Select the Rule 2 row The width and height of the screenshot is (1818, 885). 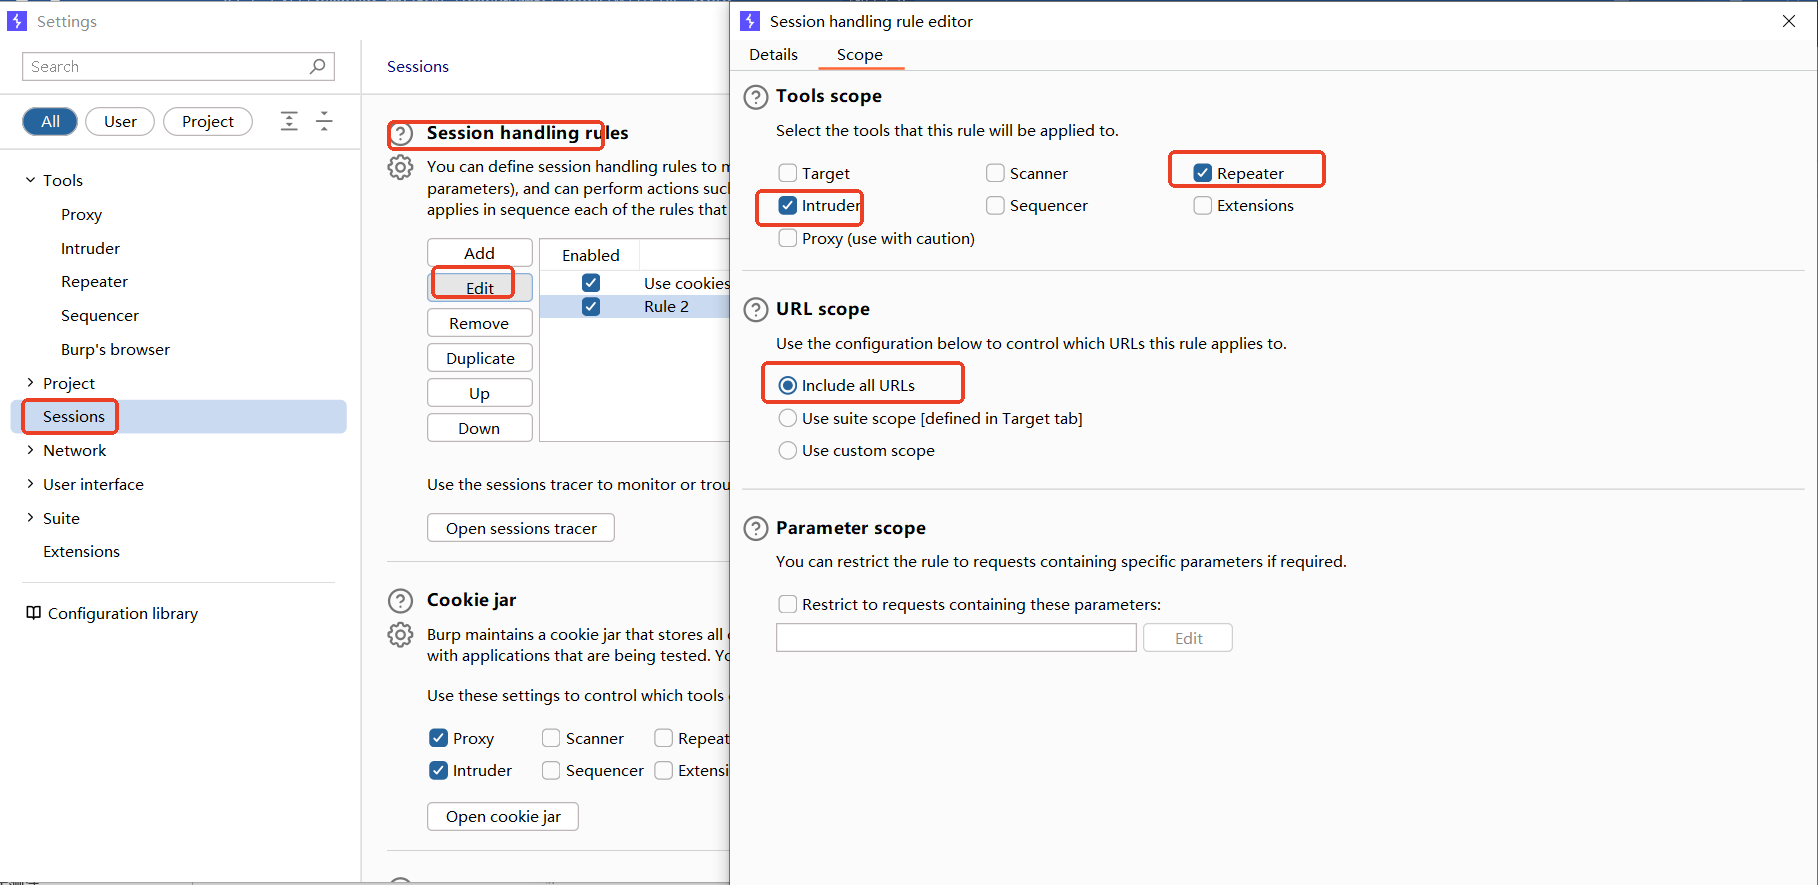(x=635, y=306)
